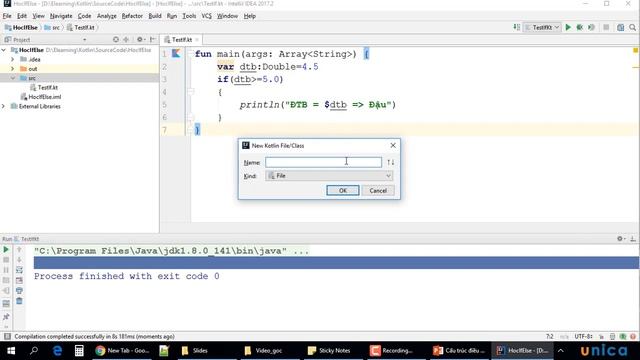Open the Build menu
Image resolution: width=640 pixels, height=360 pixels.
tap(155, 16)
